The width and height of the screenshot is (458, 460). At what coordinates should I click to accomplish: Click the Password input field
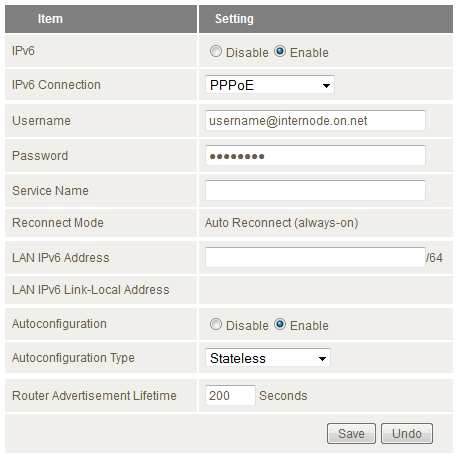(x=315, y=155)
